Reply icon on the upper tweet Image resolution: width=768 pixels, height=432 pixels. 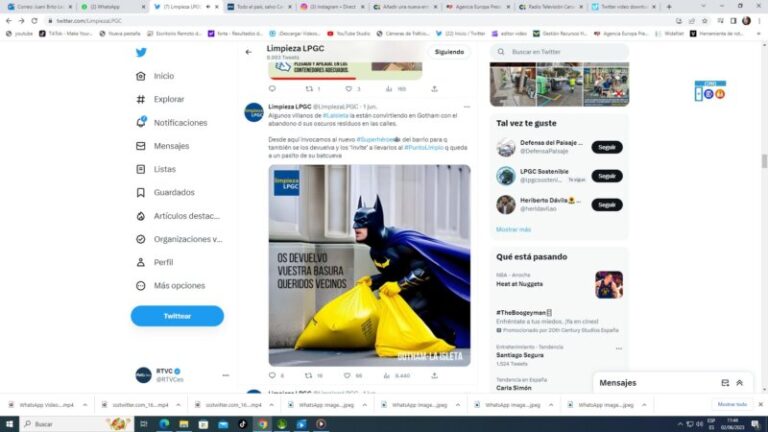click(272, 89)
